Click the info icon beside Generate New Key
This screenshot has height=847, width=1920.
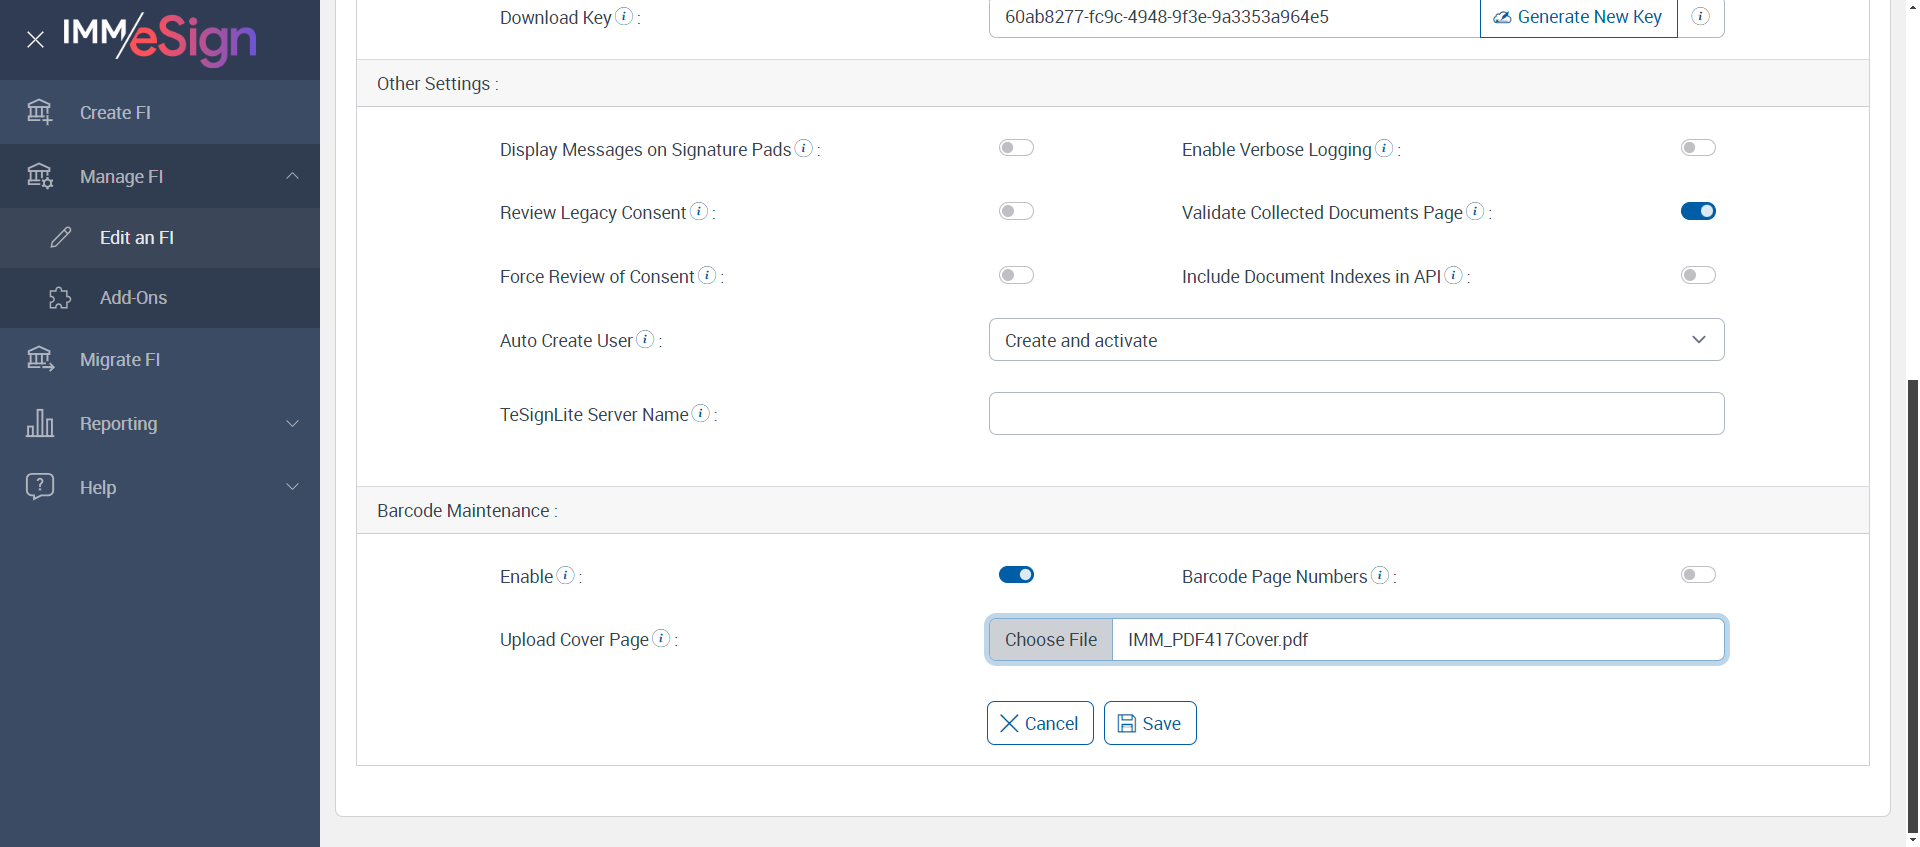click(1700, 16)
